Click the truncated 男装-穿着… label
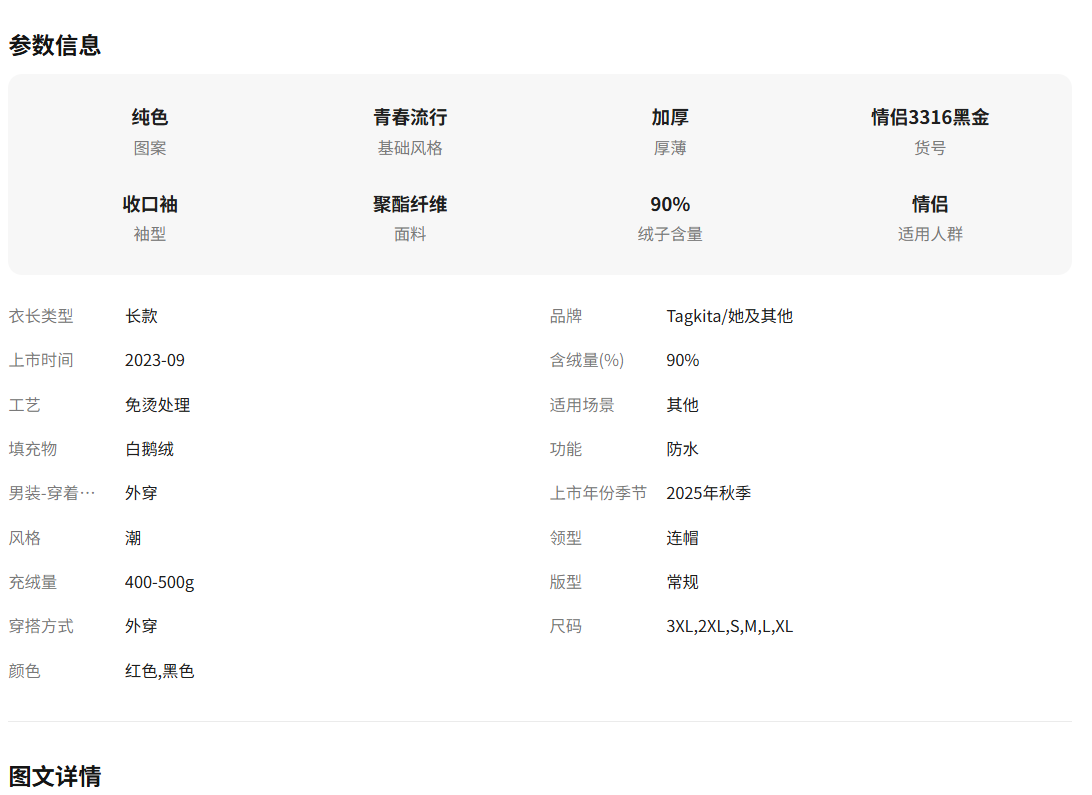Image resolution: width=1092 pixels, height=795 pixels. [52, 493]
